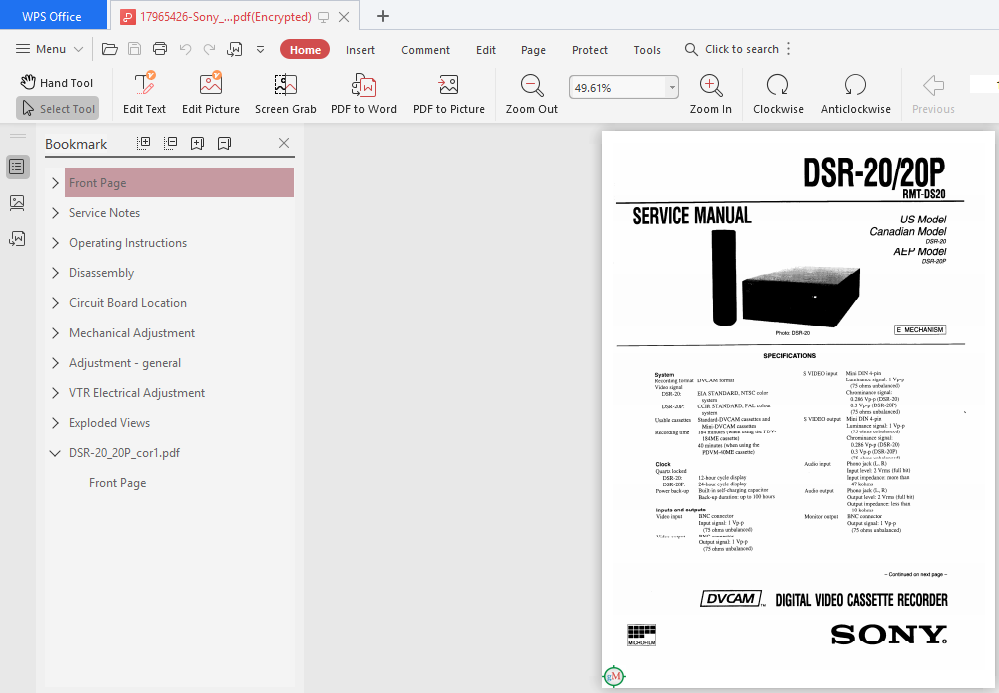Activate the Hand Tool
This screenshot has width=999, height=693.
point(57,82)
